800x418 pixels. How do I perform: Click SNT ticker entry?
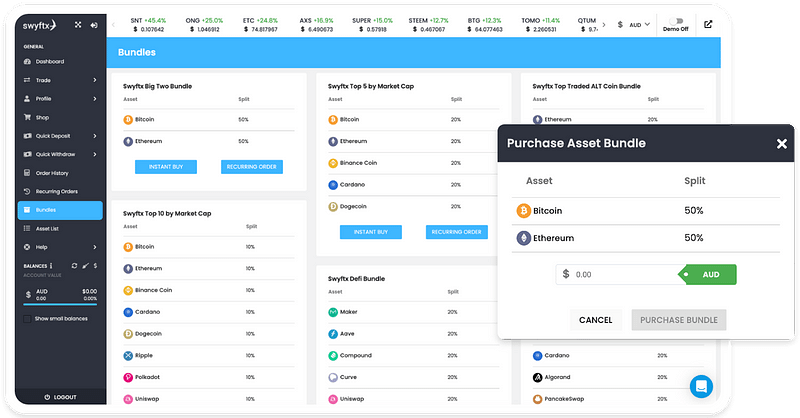[148, 24]
